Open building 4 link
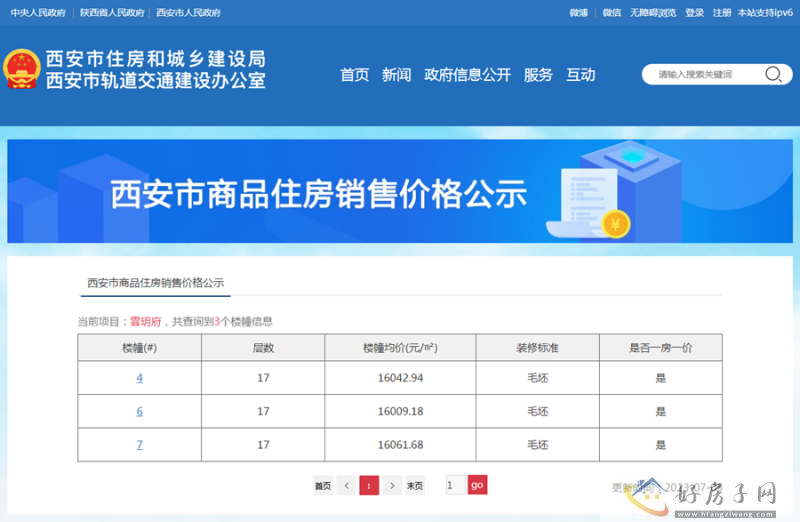 coord(139,378)
